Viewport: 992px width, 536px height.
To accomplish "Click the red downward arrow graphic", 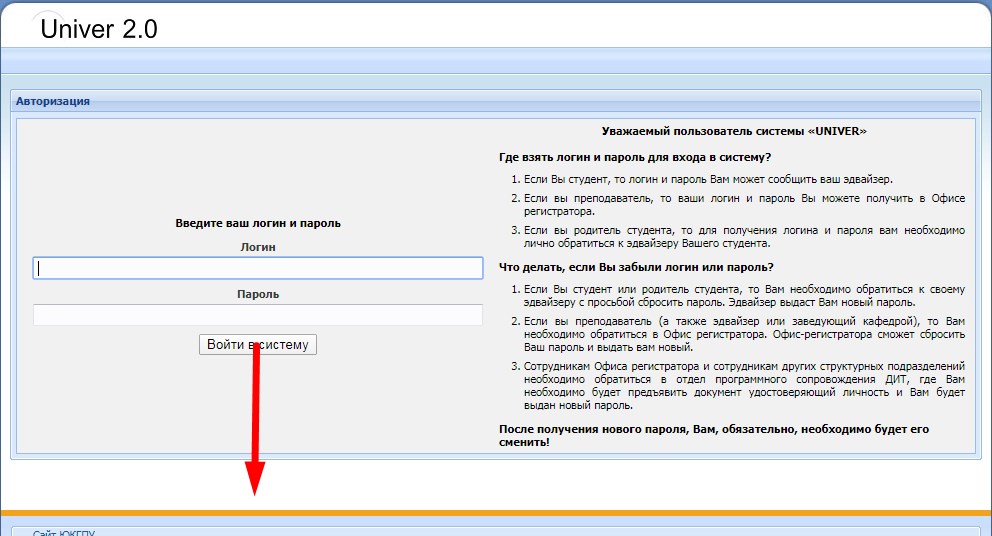I will click(256, 420).
